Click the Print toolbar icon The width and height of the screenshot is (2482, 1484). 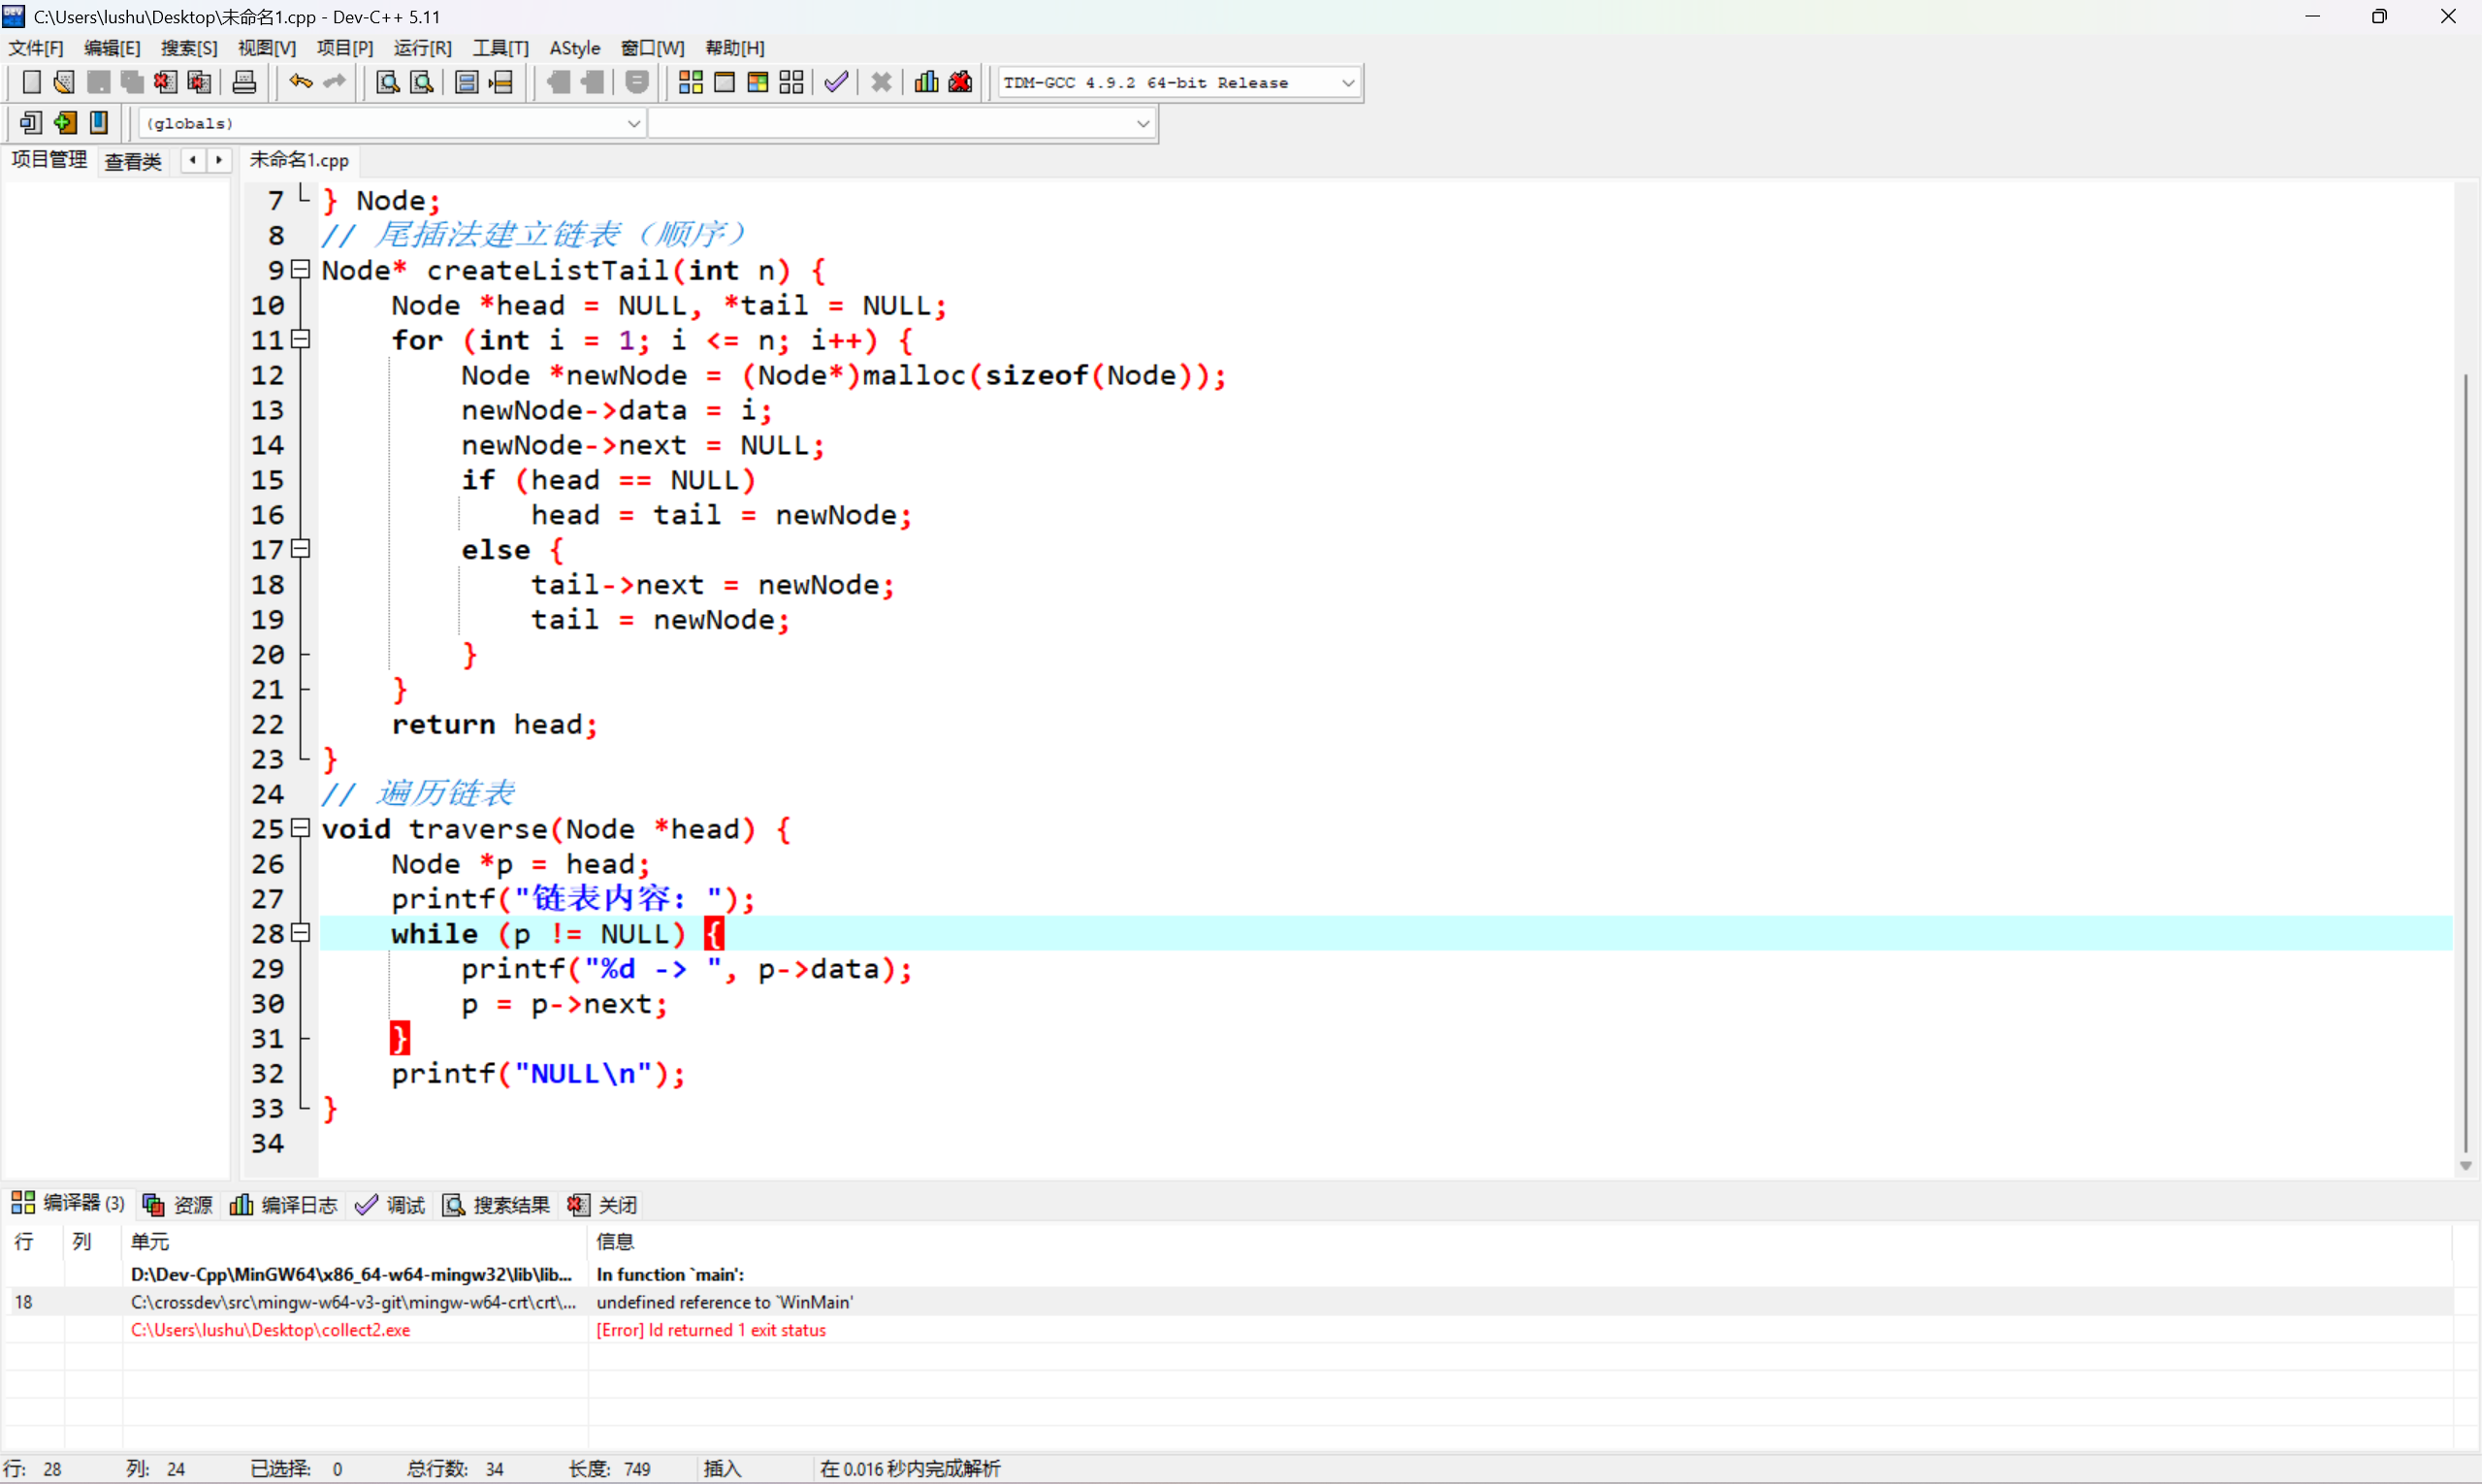244,82
